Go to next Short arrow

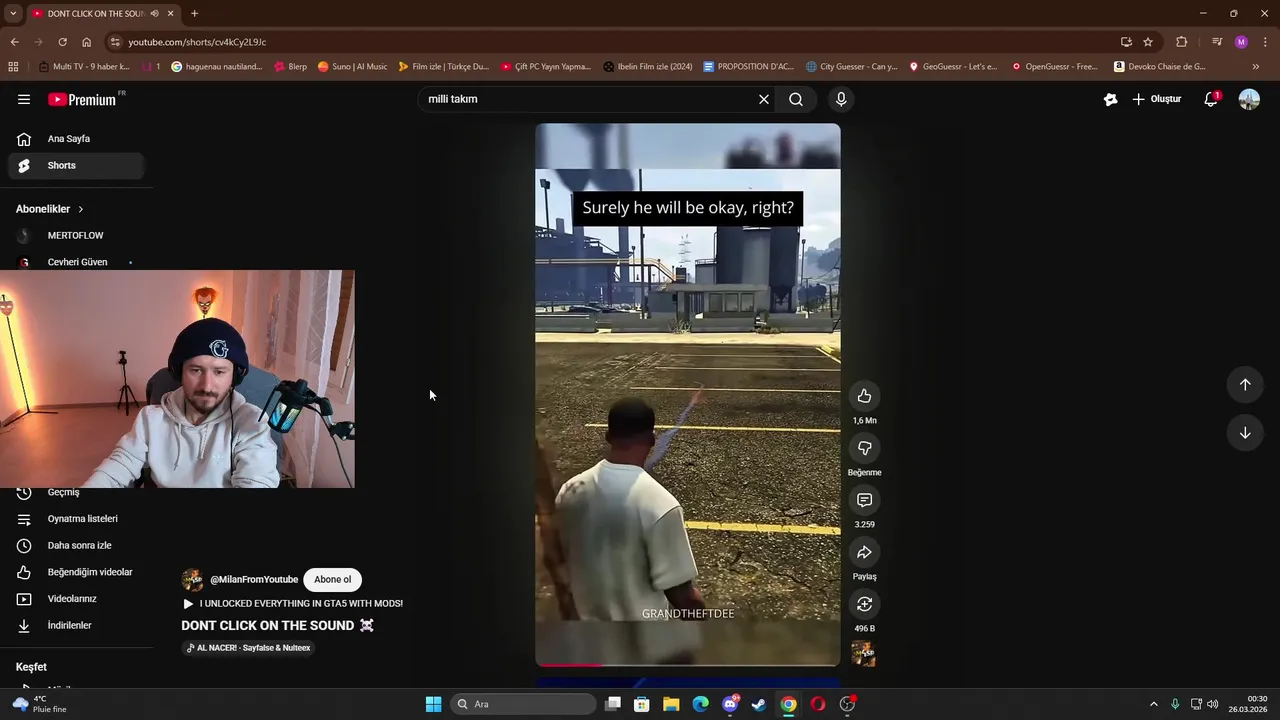pos(1245,433)
